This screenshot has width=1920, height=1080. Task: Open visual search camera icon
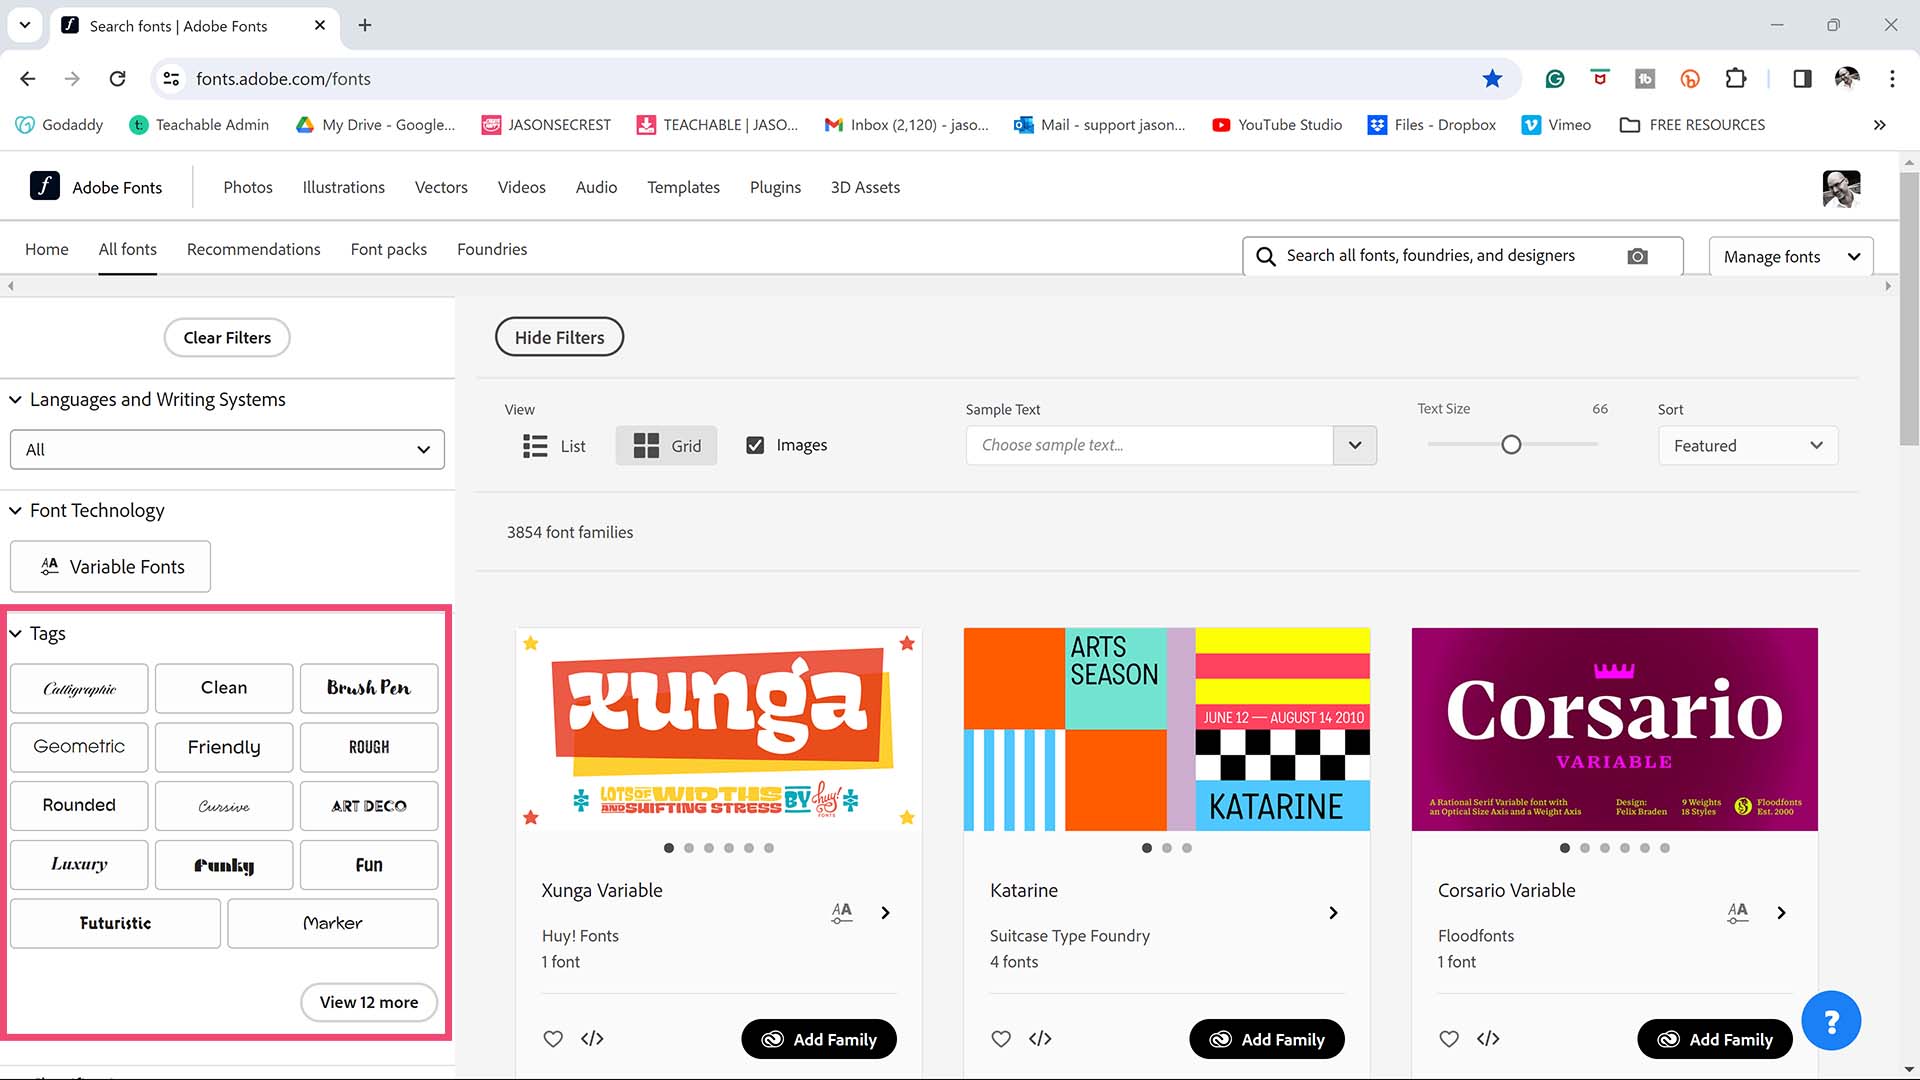(x=1637, y=256)
